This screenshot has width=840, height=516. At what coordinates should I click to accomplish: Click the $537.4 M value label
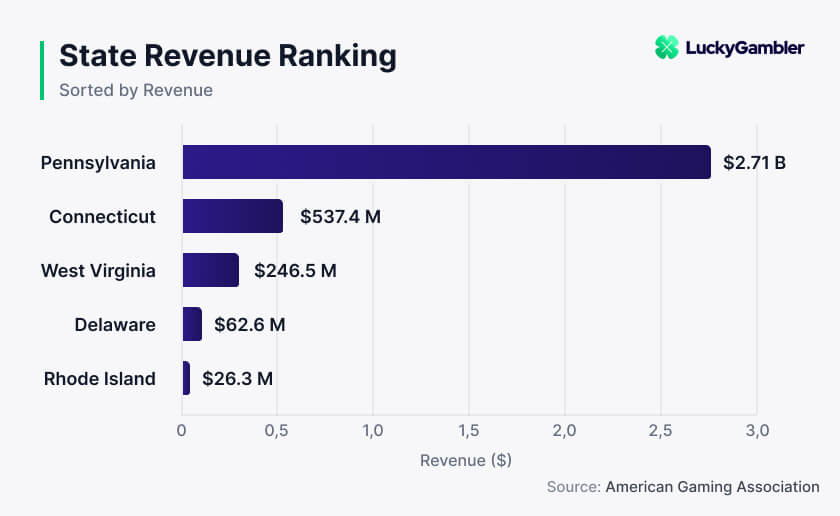341,216
